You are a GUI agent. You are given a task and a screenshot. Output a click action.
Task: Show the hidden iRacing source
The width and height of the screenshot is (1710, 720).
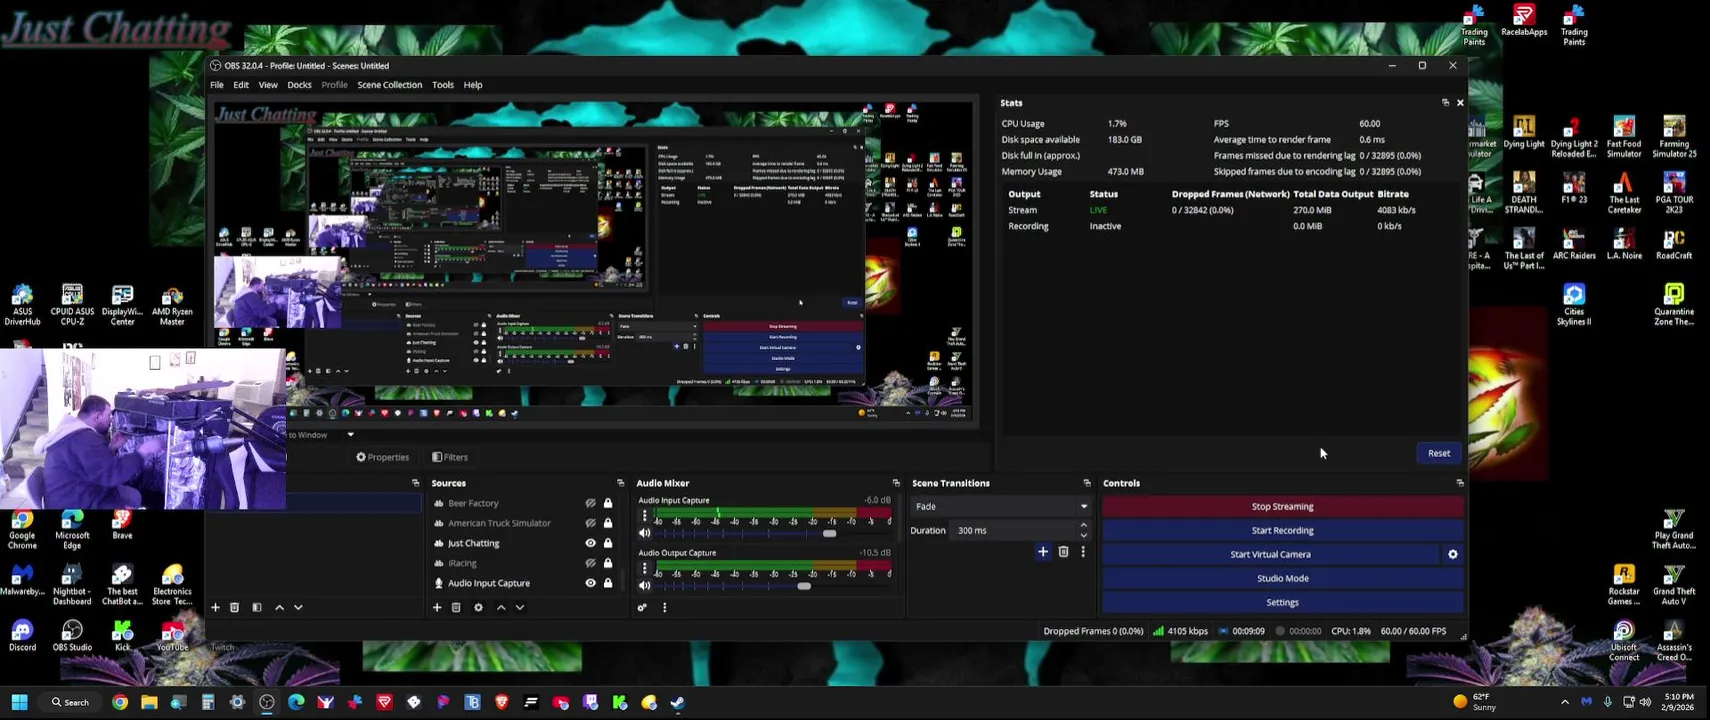tap(590, 563)
